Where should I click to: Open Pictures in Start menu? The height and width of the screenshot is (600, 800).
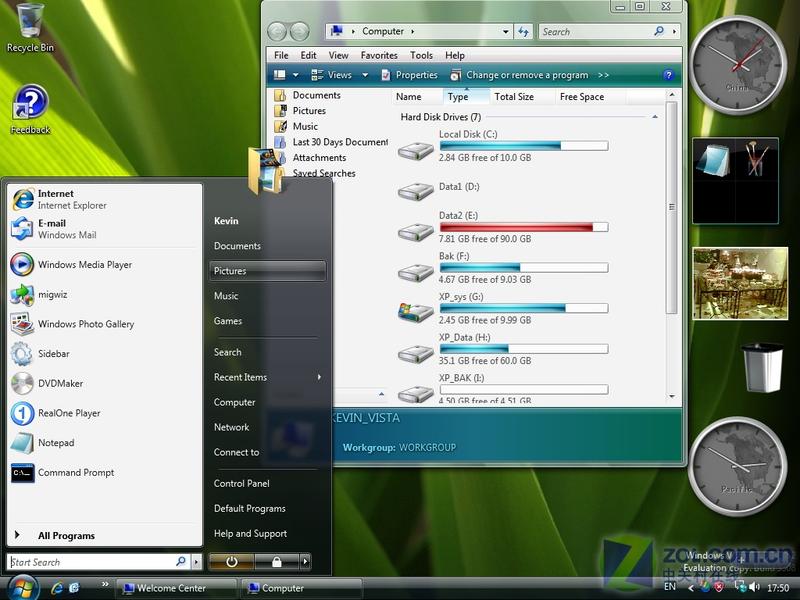pyautogui.click(x=267, y=271)
